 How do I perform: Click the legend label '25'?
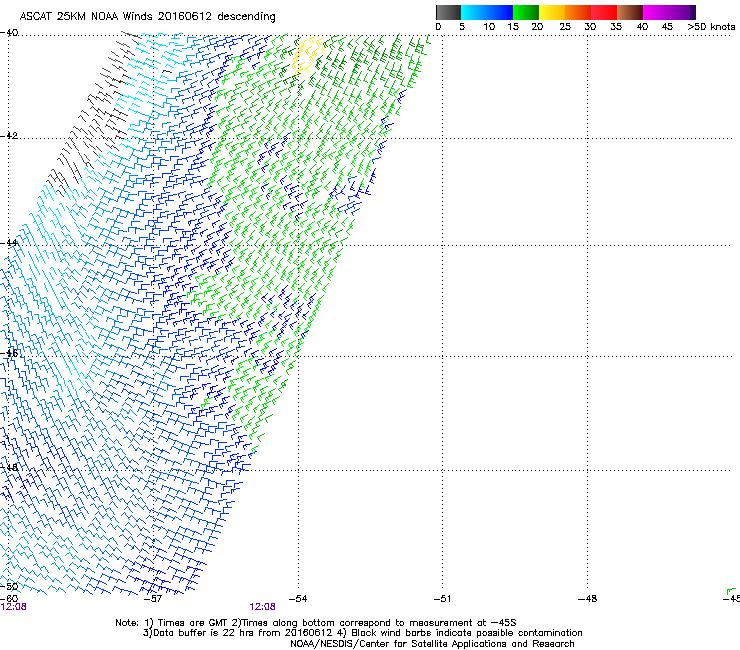click(565, 27)
